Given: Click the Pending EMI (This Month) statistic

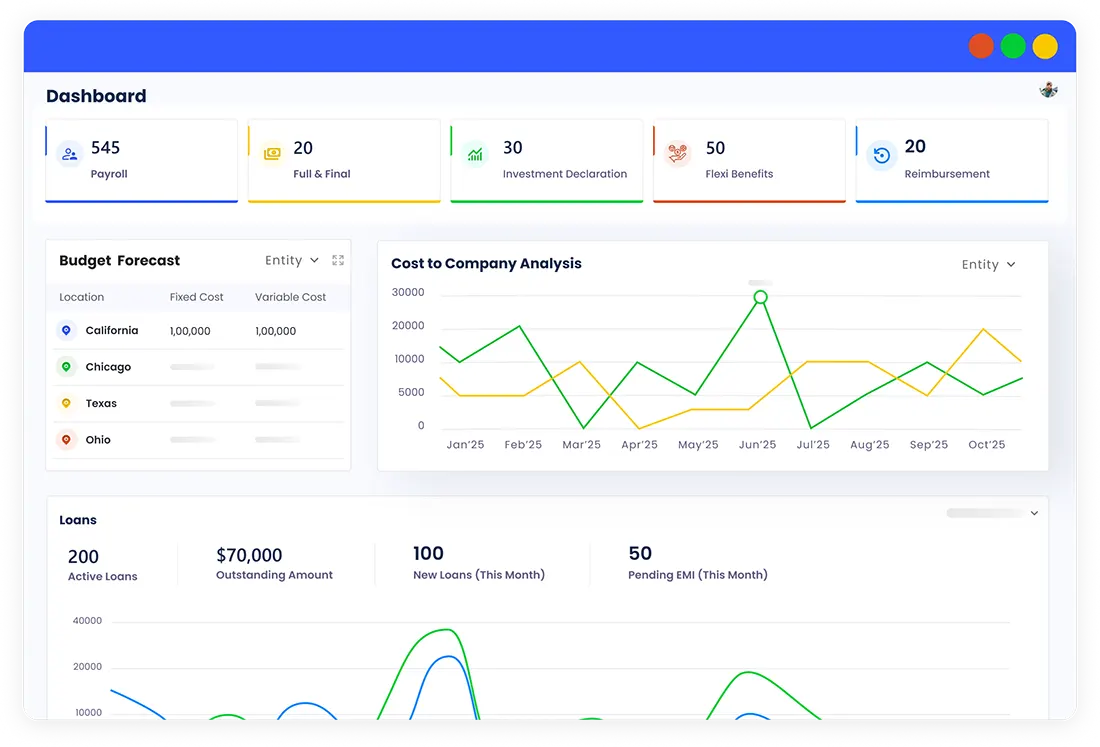Looking at the screenshot, I should pos(697,563).
